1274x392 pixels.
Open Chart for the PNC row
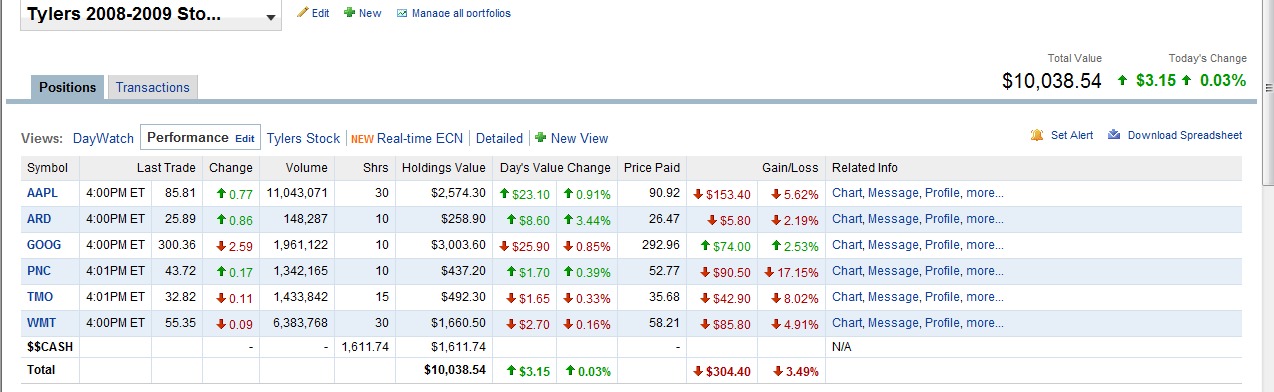(847, 271)
